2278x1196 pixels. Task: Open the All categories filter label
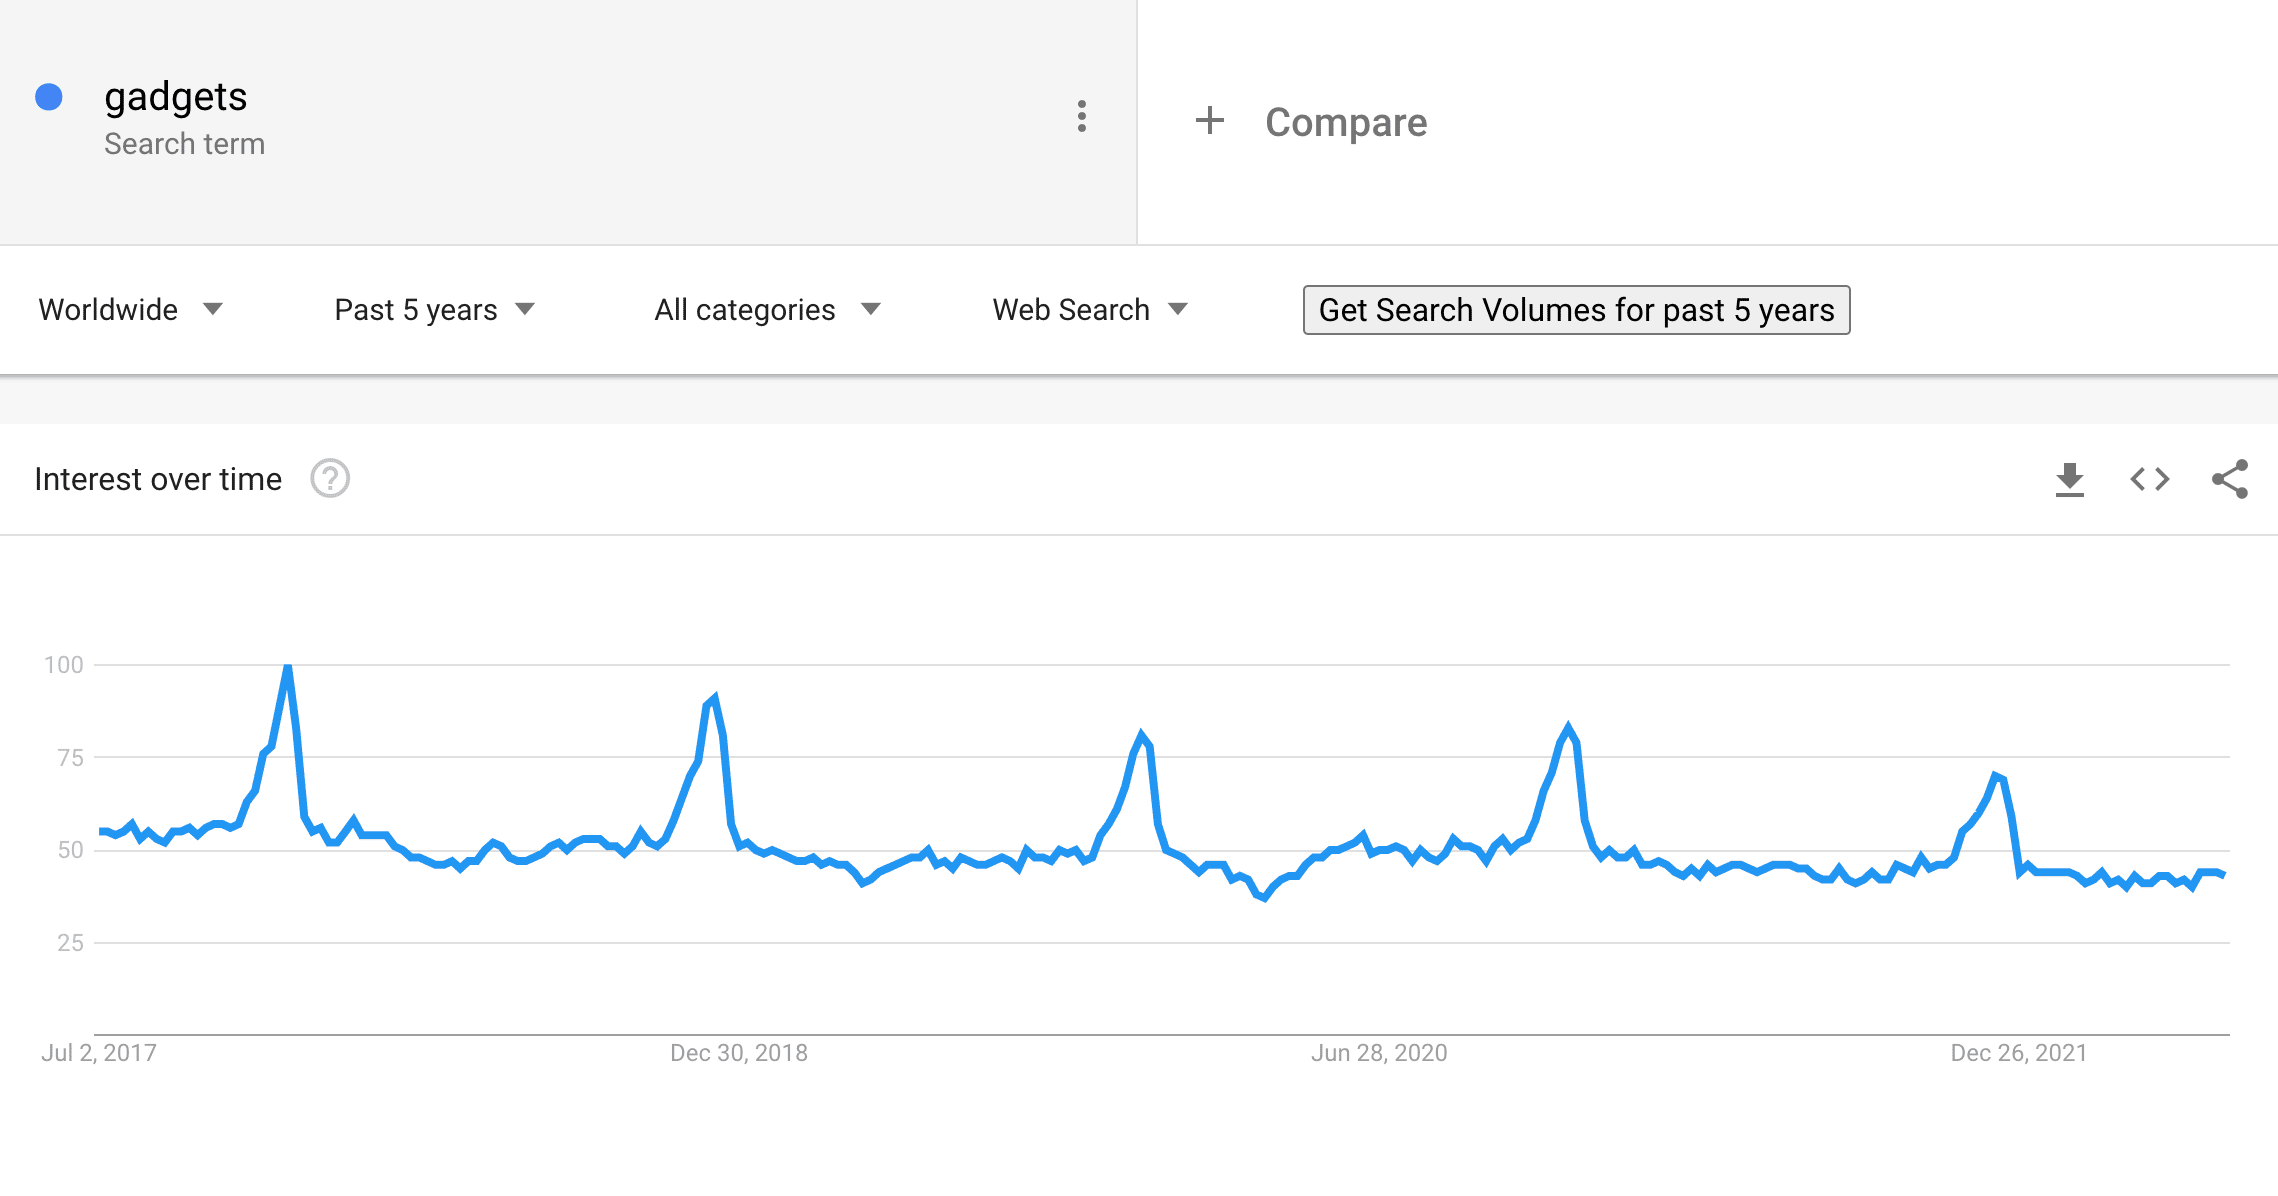click(744, 309)
